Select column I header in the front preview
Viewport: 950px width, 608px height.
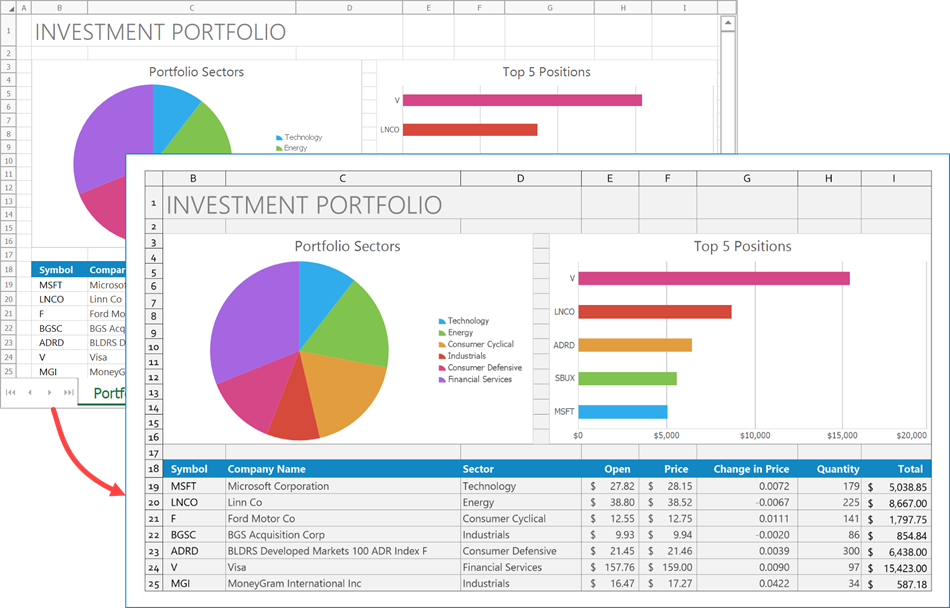894,178
